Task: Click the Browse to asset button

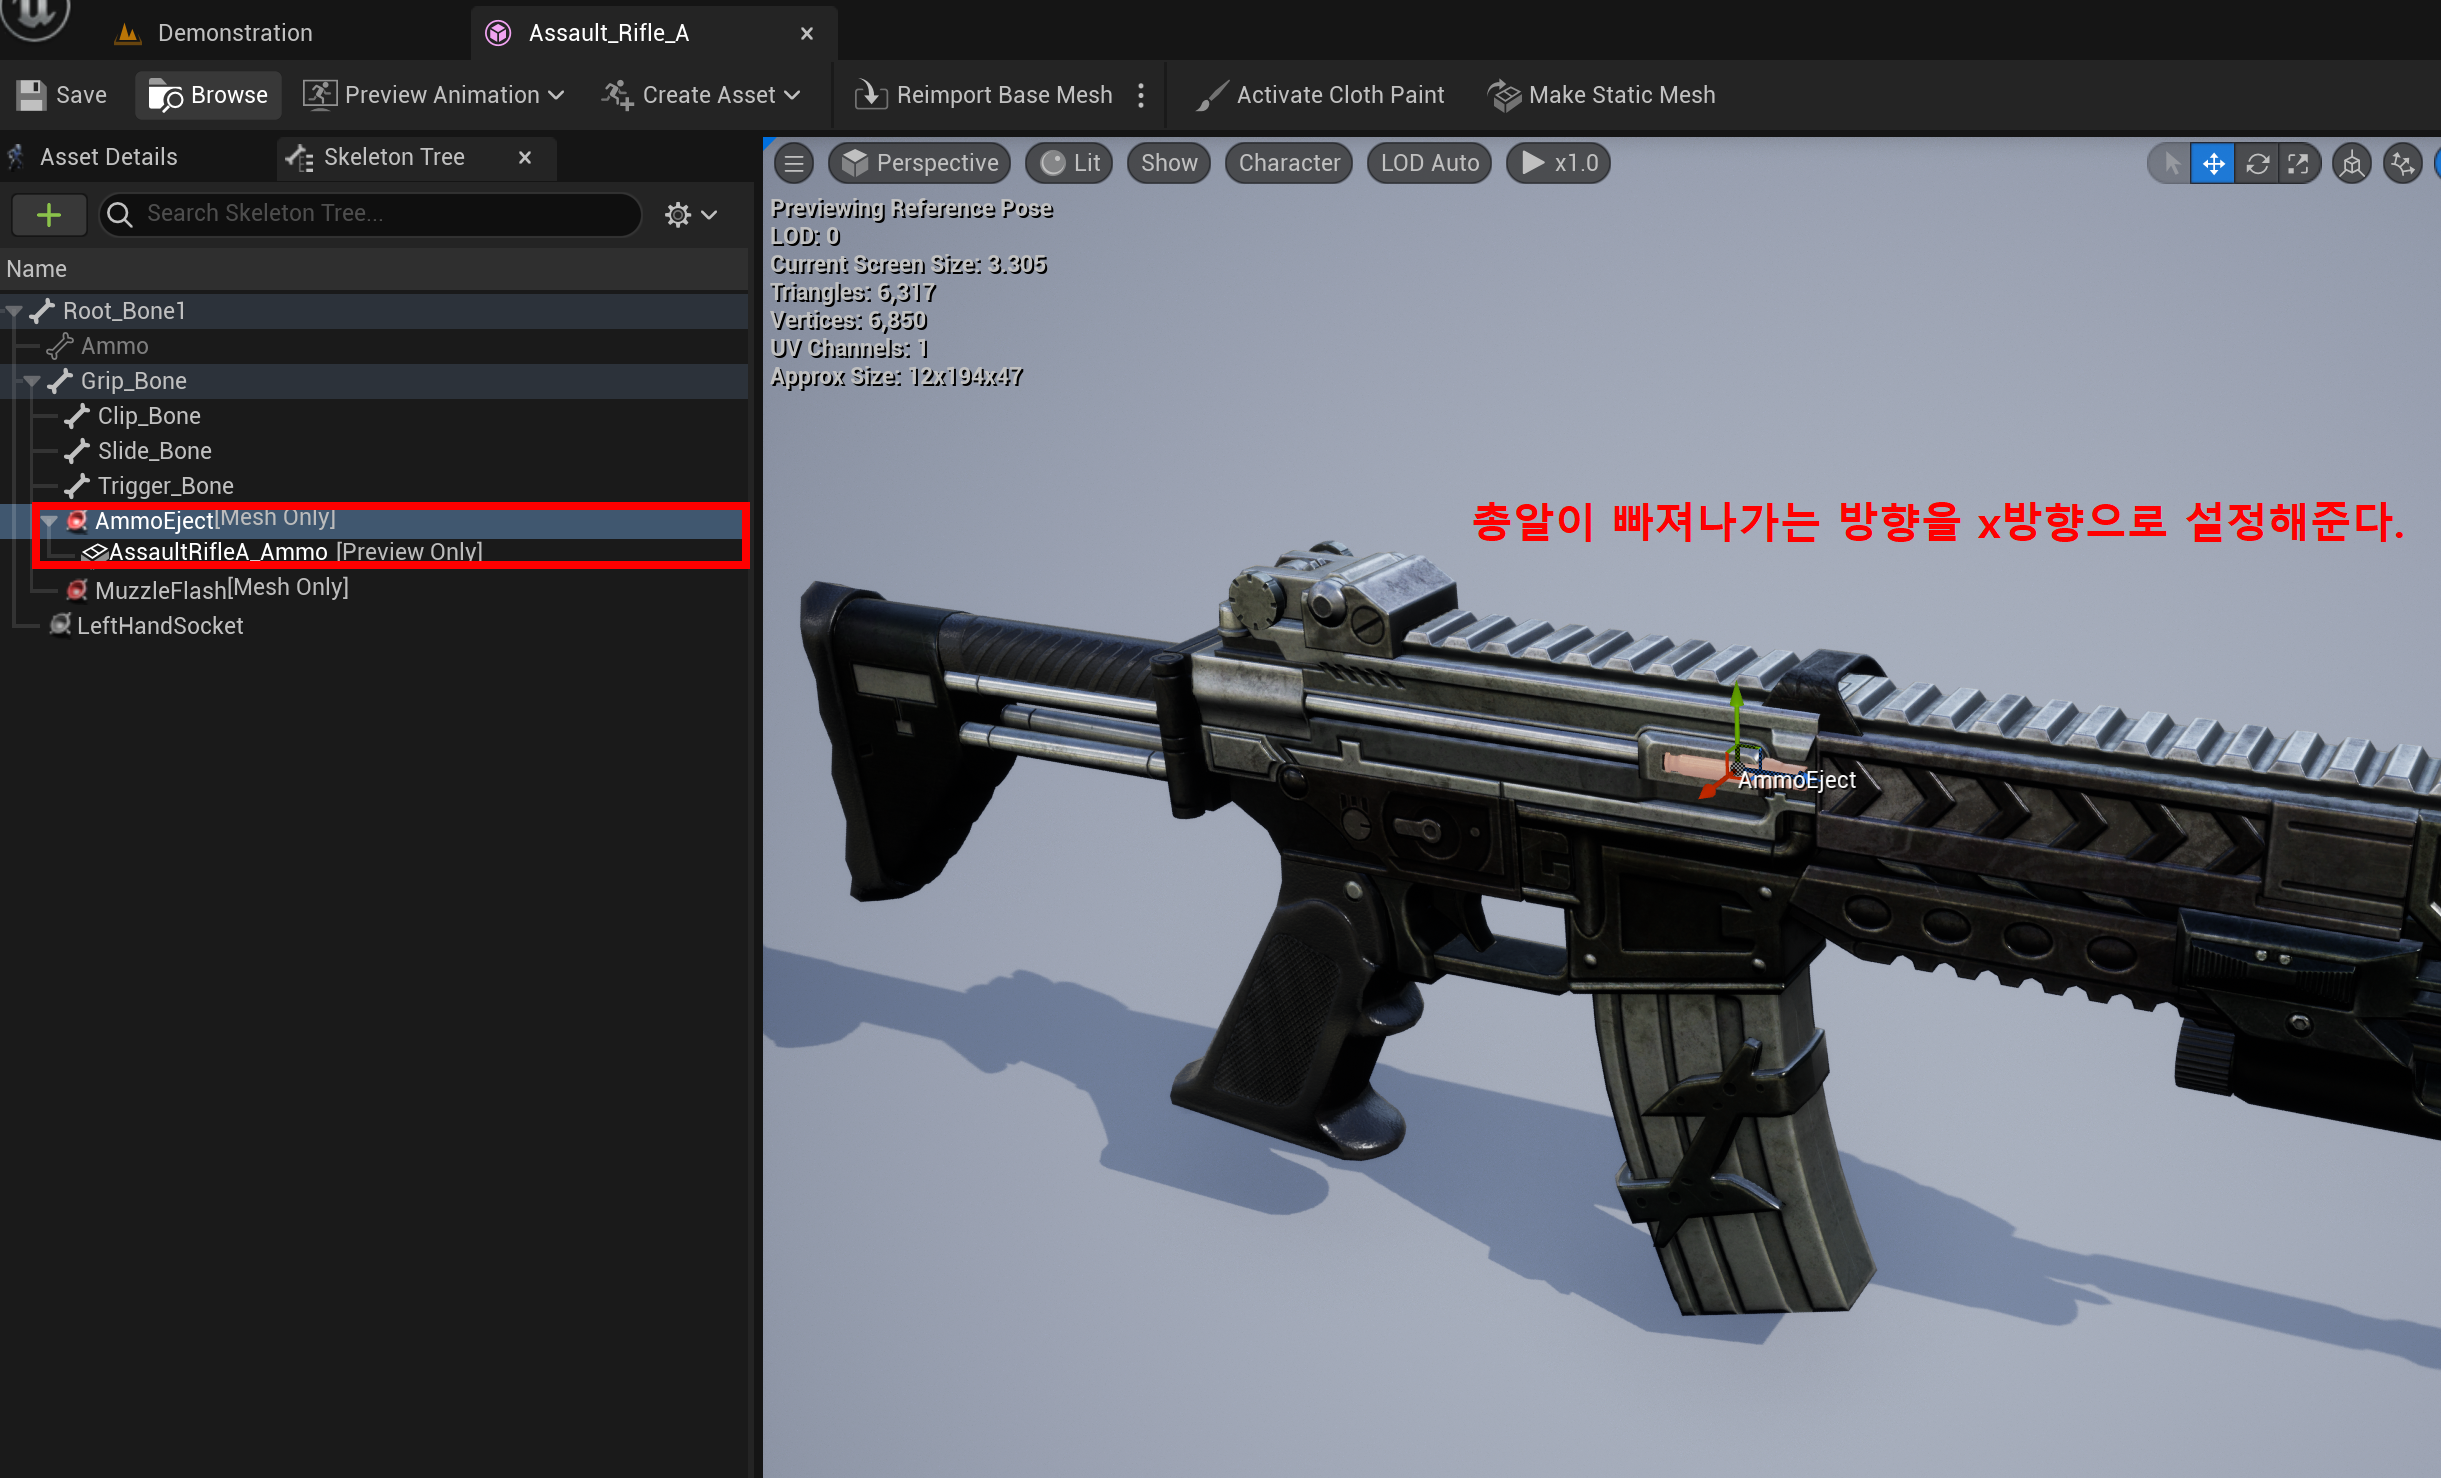Action: [208, 95]
